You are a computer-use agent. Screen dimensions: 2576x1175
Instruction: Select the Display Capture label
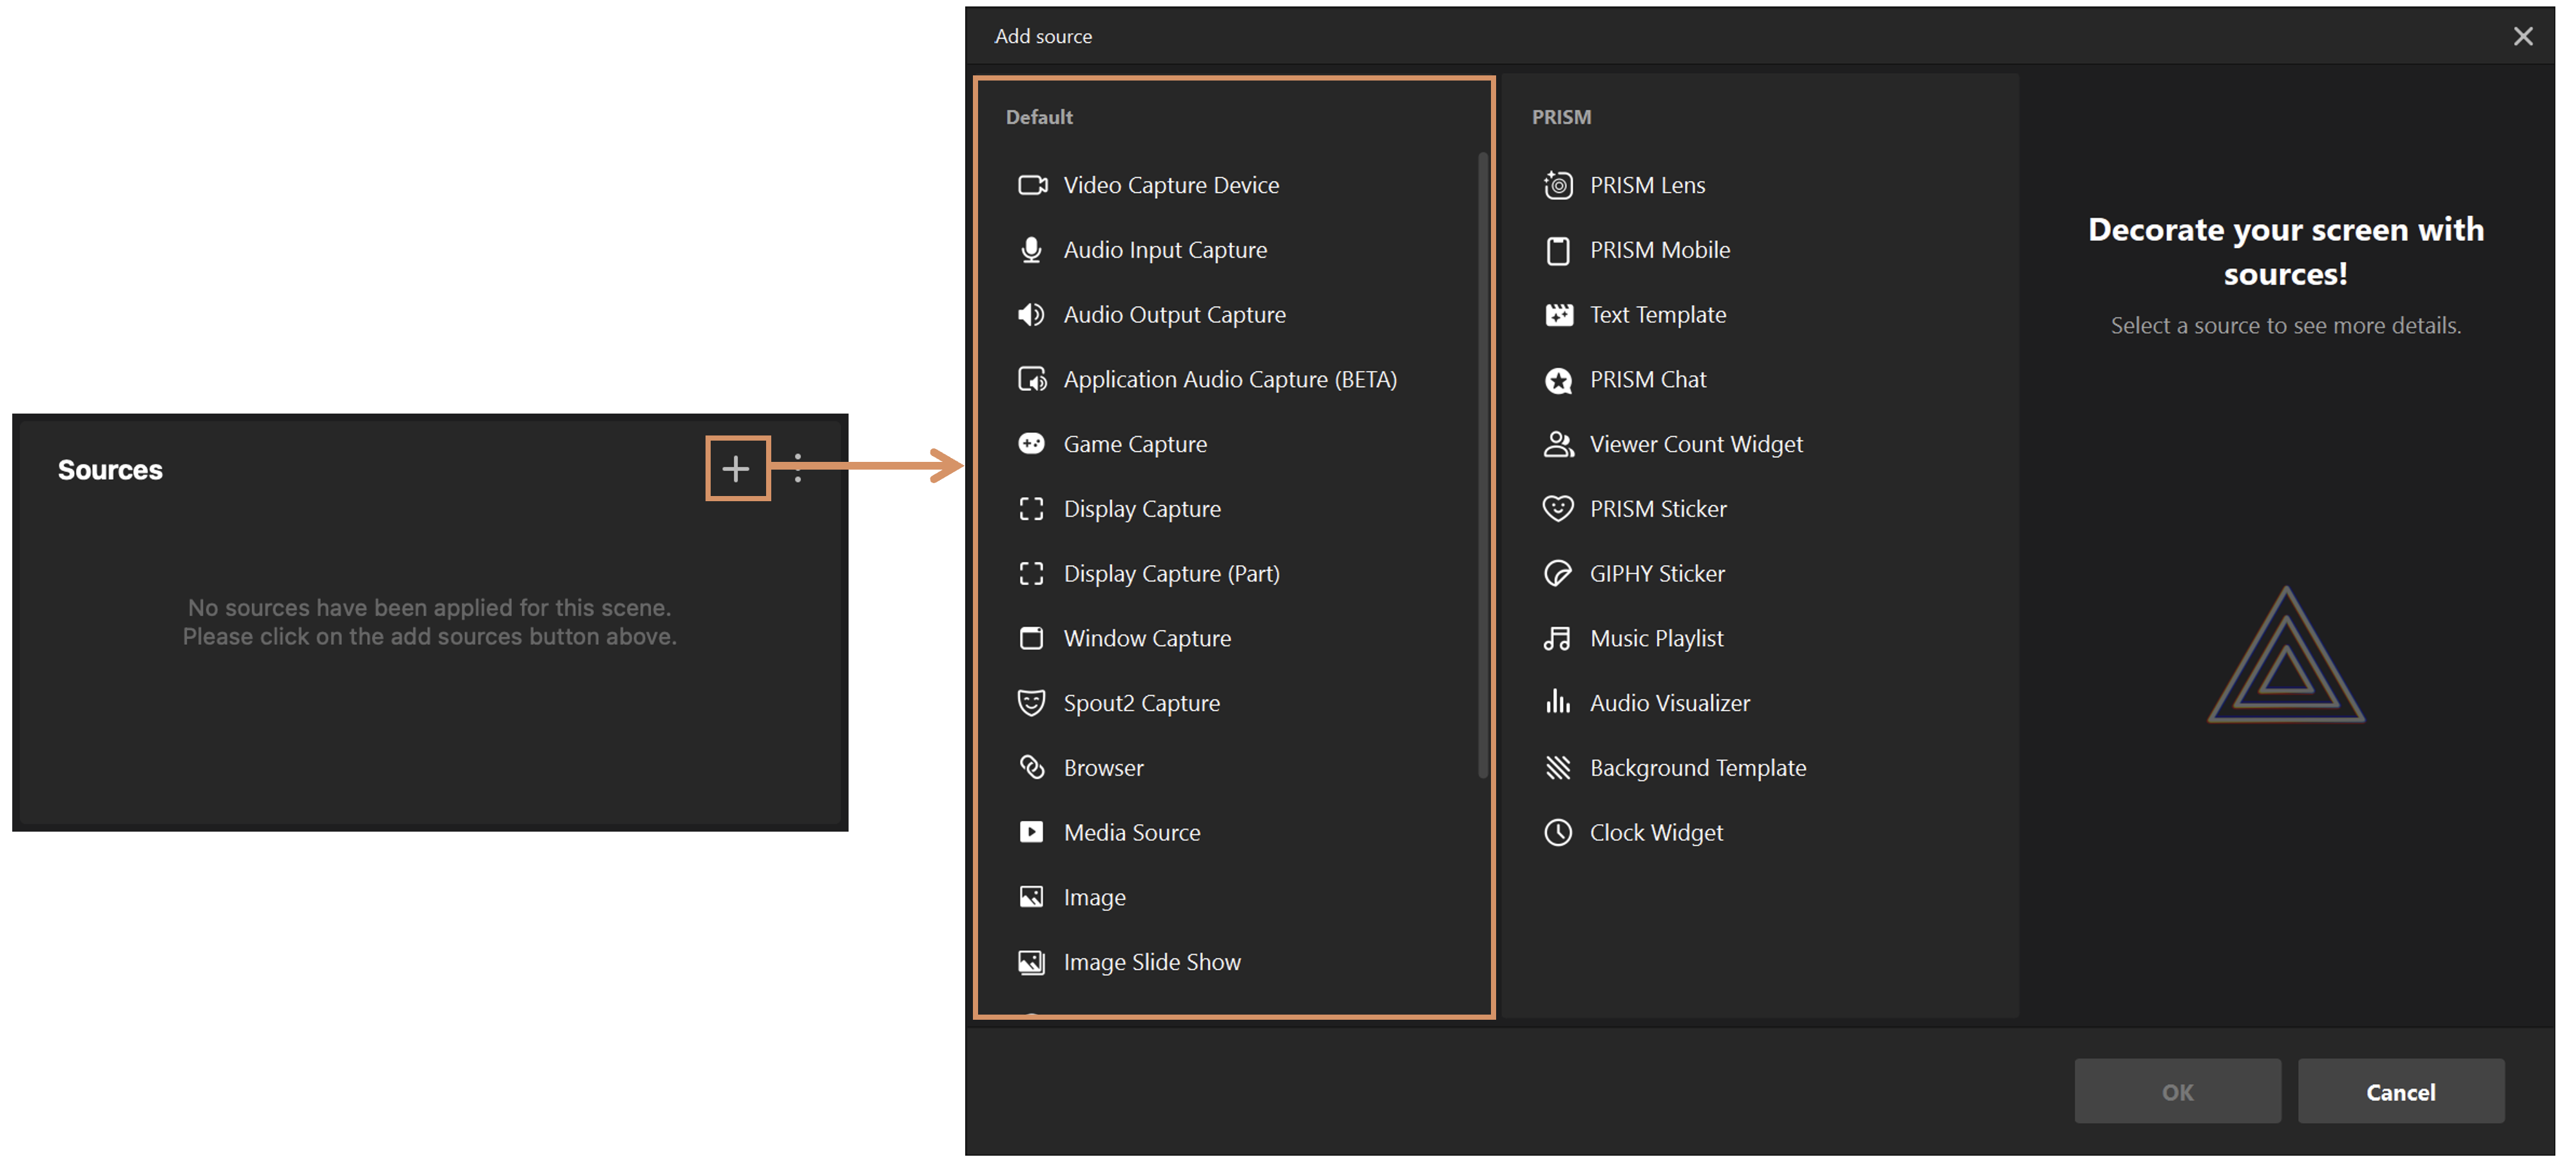(x=1142, y=509)
